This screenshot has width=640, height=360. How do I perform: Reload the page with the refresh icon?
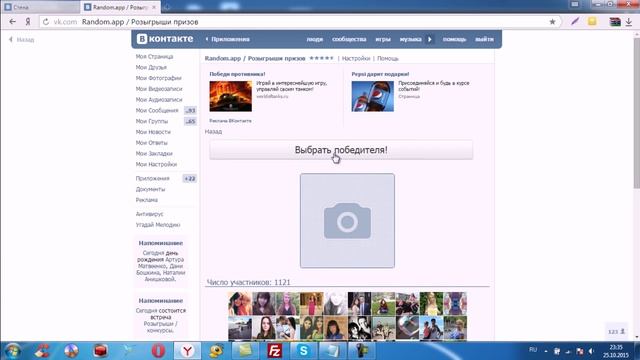(x=46, y=22)
